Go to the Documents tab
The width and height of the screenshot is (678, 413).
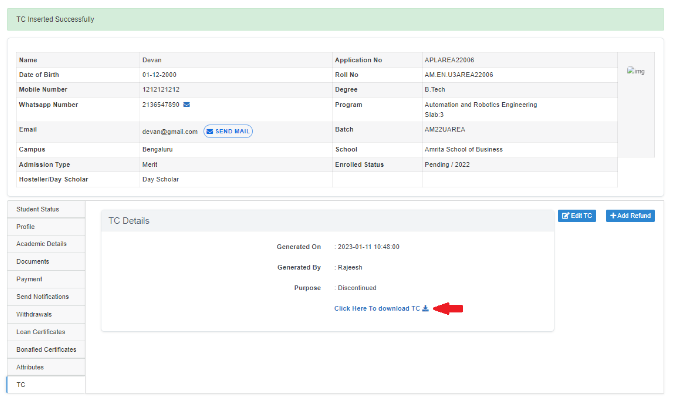tap(33, 262)
